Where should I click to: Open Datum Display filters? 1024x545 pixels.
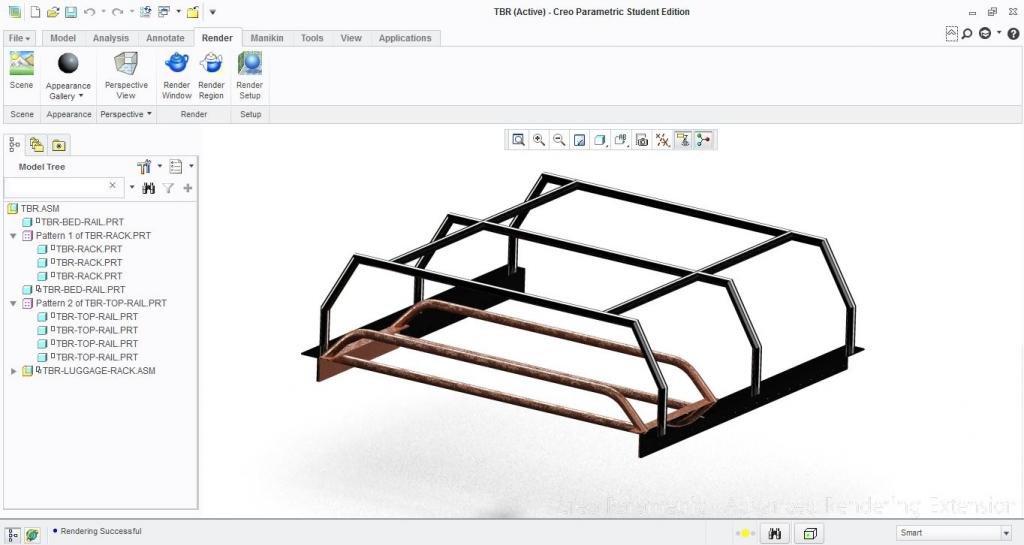click(663, 140)
